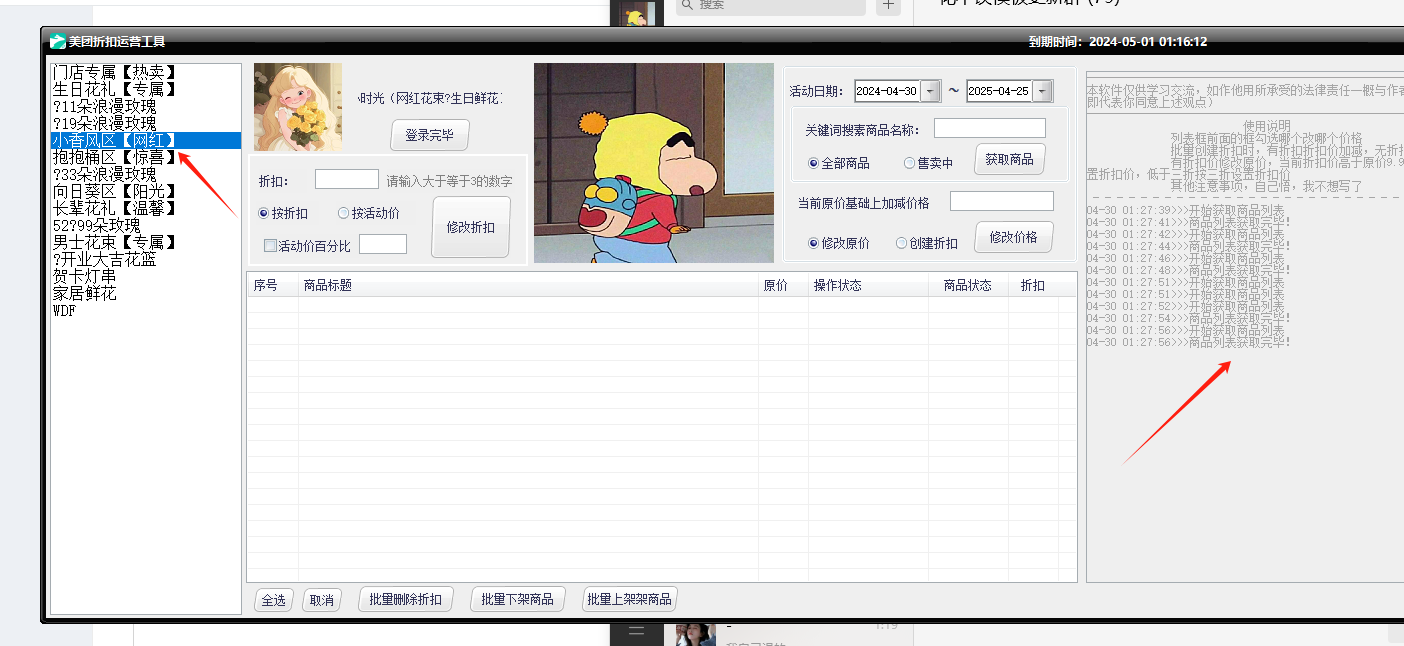Select category 家居鲜花

coord(146,293)
